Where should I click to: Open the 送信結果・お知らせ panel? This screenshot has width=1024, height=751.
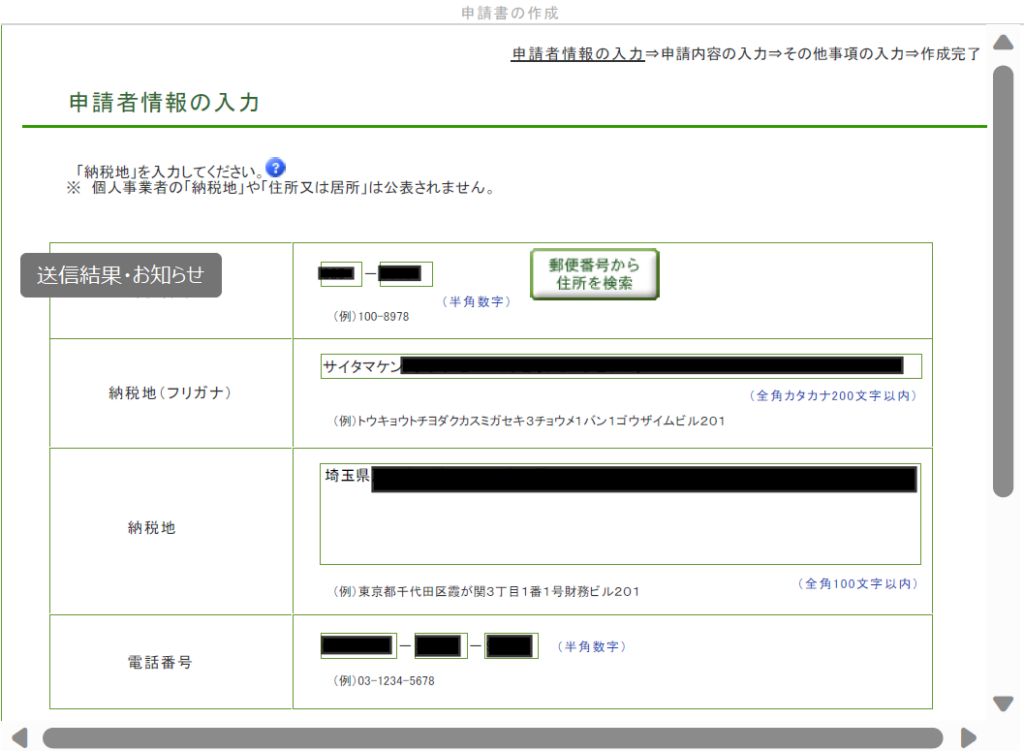point(121,275)
